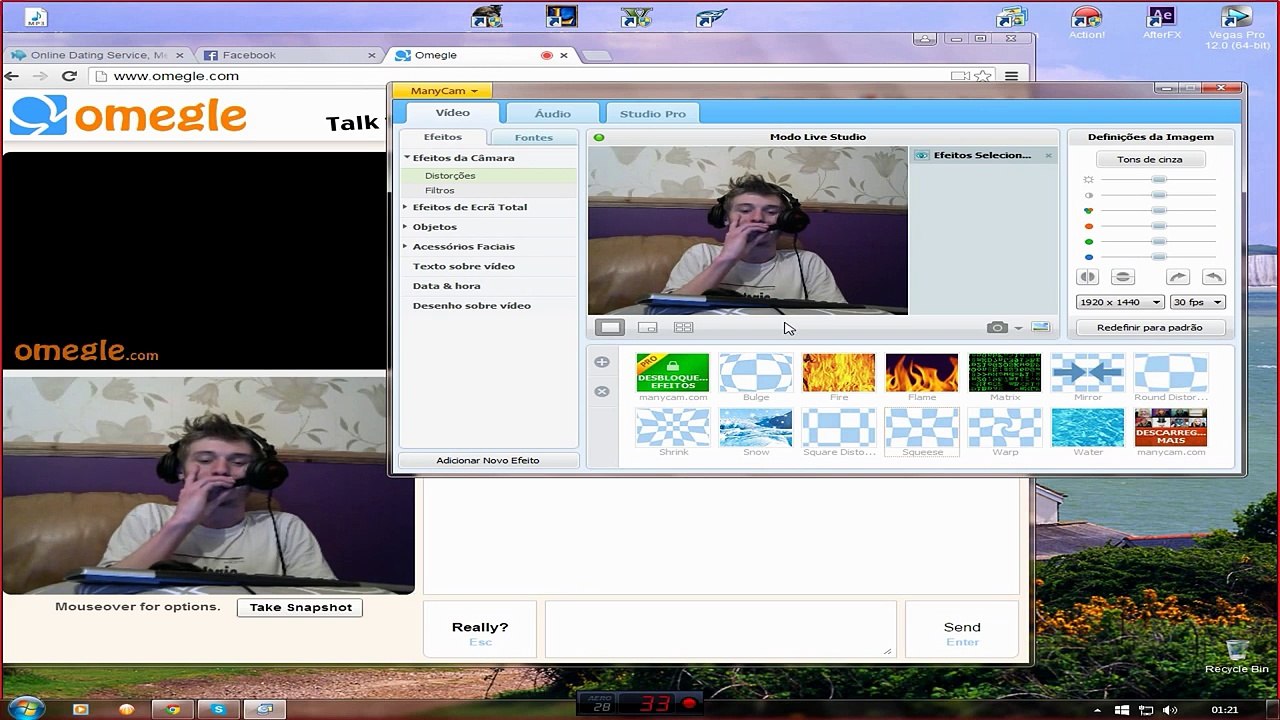1280x720 pixels.
Task: Switch to the Áudio tab
Action: pos(553,113)
